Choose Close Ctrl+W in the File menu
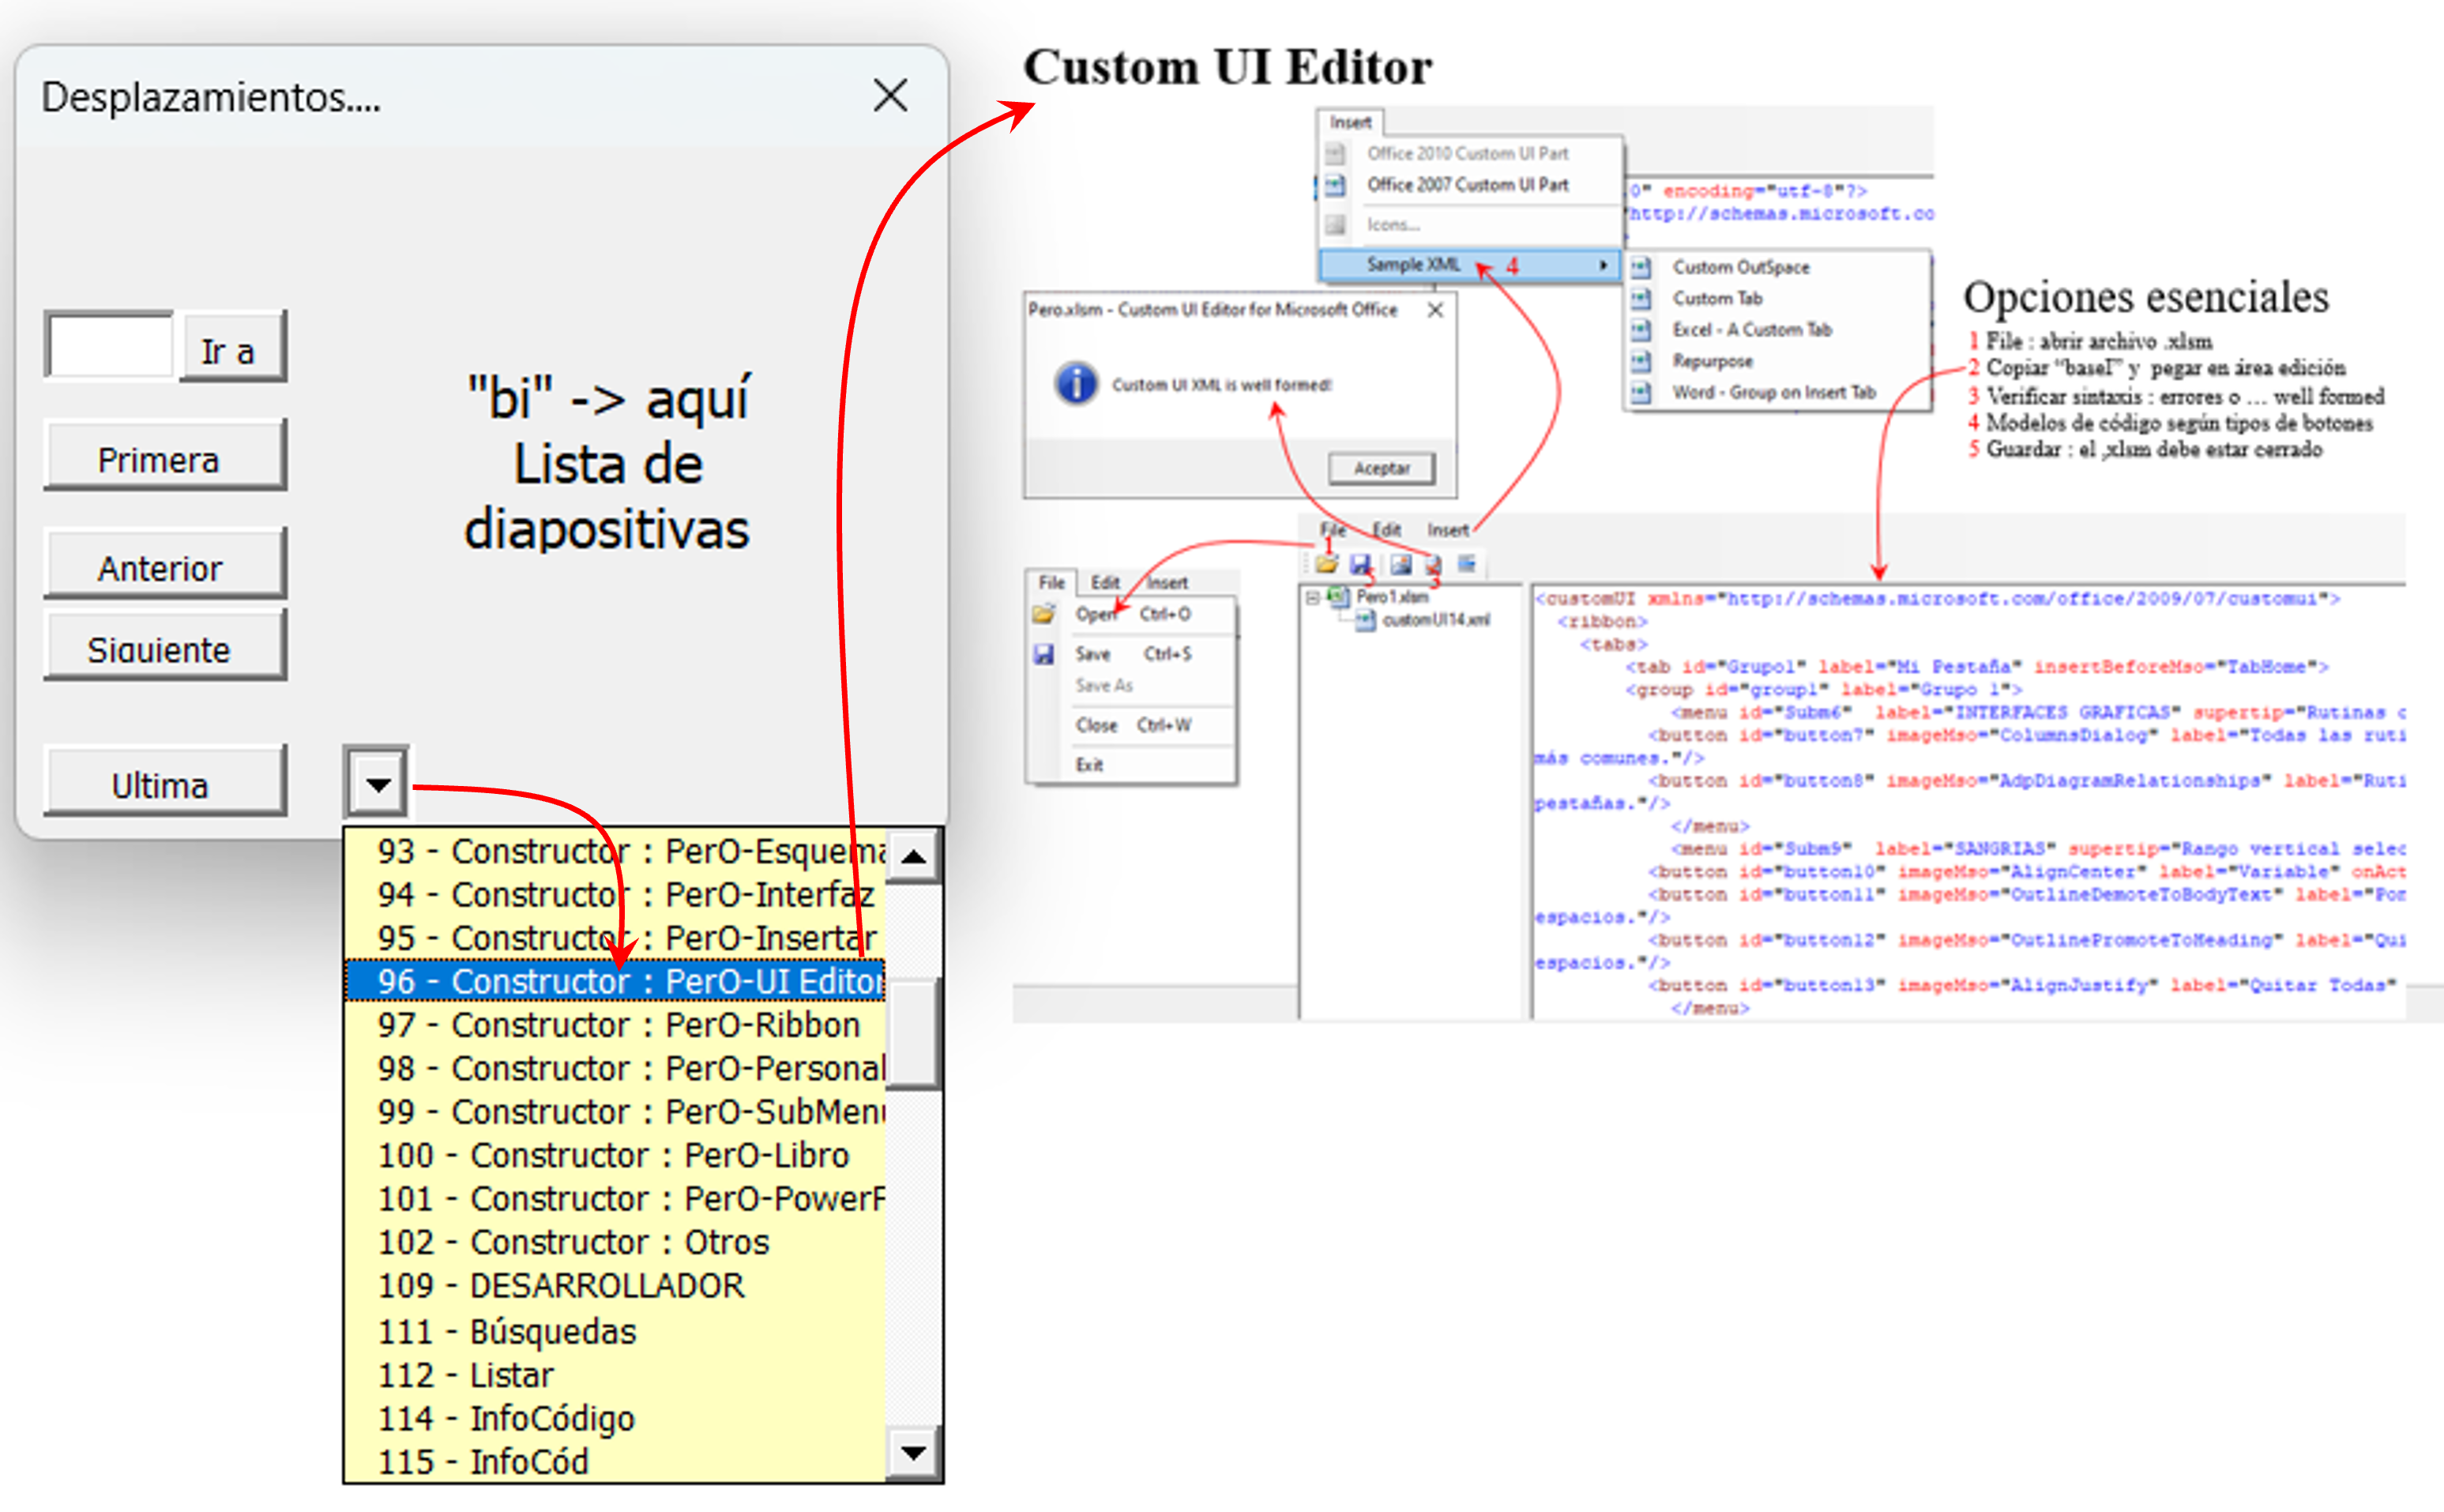 coord(1132,725)
